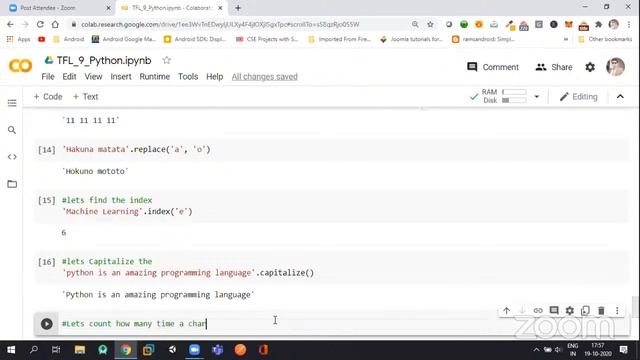The height and width of the screenshot is (360, 640).
Task: Open a new browser tab
Action: coord(238,8)
